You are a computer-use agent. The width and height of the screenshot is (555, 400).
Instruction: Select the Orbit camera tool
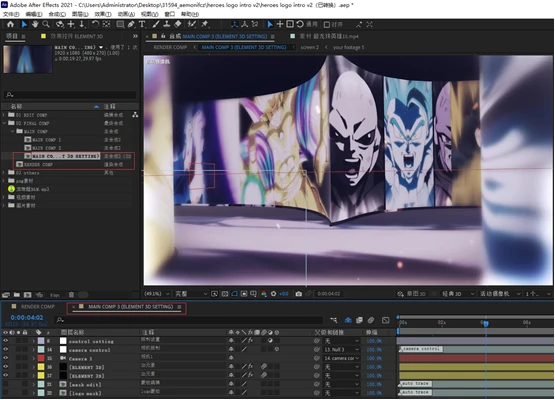[60, 24]
